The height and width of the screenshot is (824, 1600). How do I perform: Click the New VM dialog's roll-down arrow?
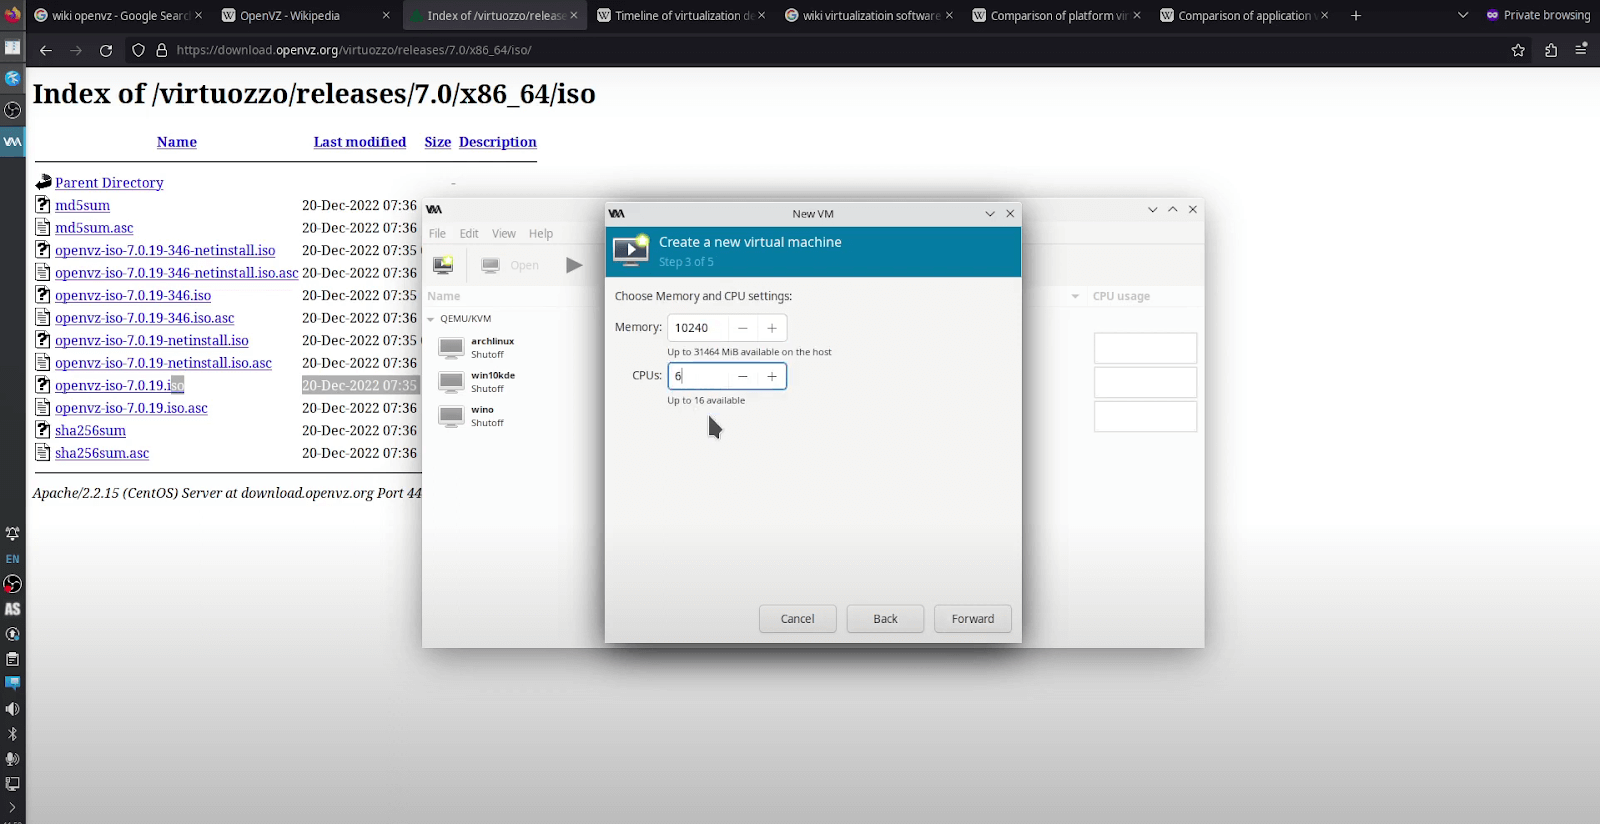point(990,214)
